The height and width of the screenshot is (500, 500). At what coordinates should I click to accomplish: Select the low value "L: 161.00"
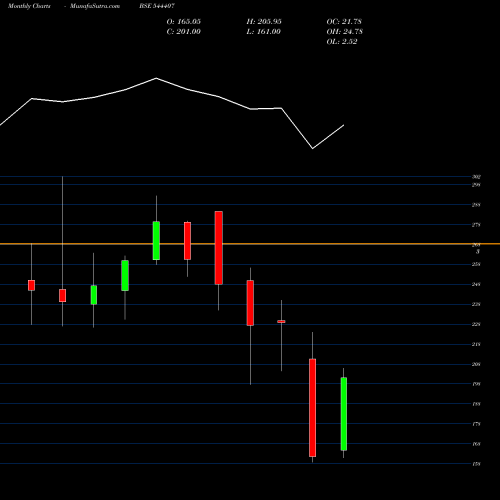coord(263,32)
